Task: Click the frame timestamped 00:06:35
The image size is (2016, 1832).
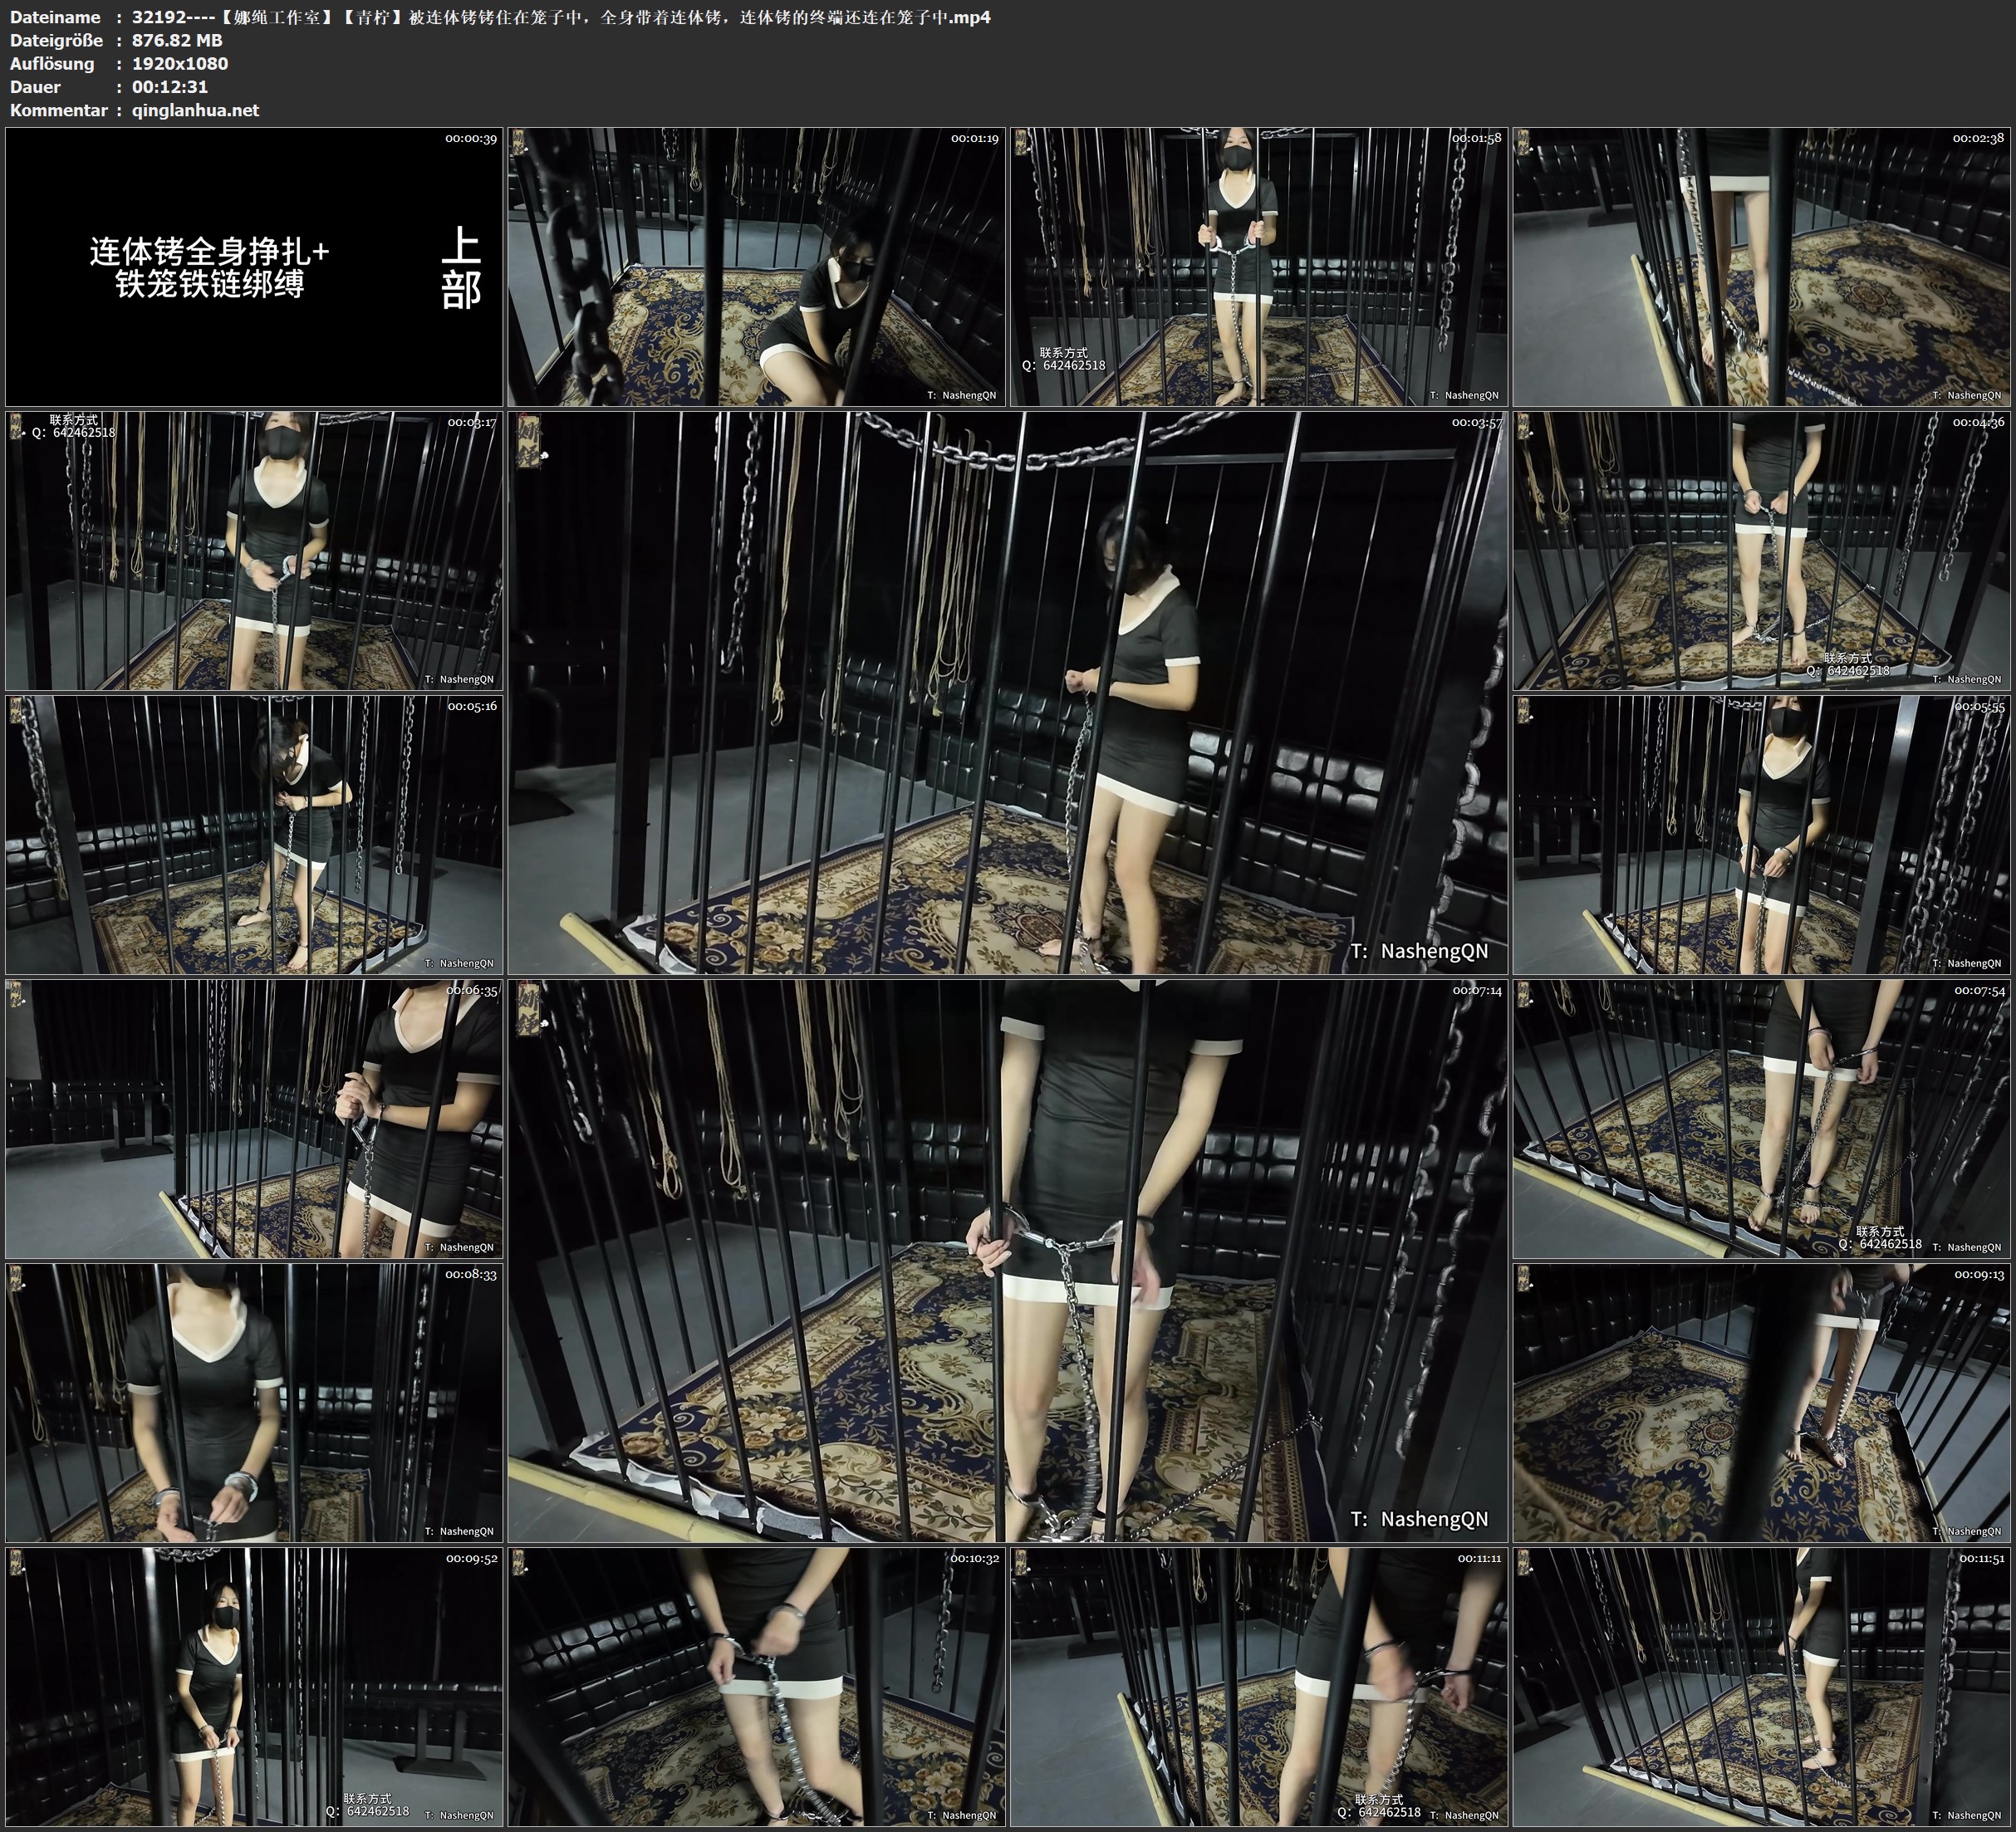Action: 254,1118
